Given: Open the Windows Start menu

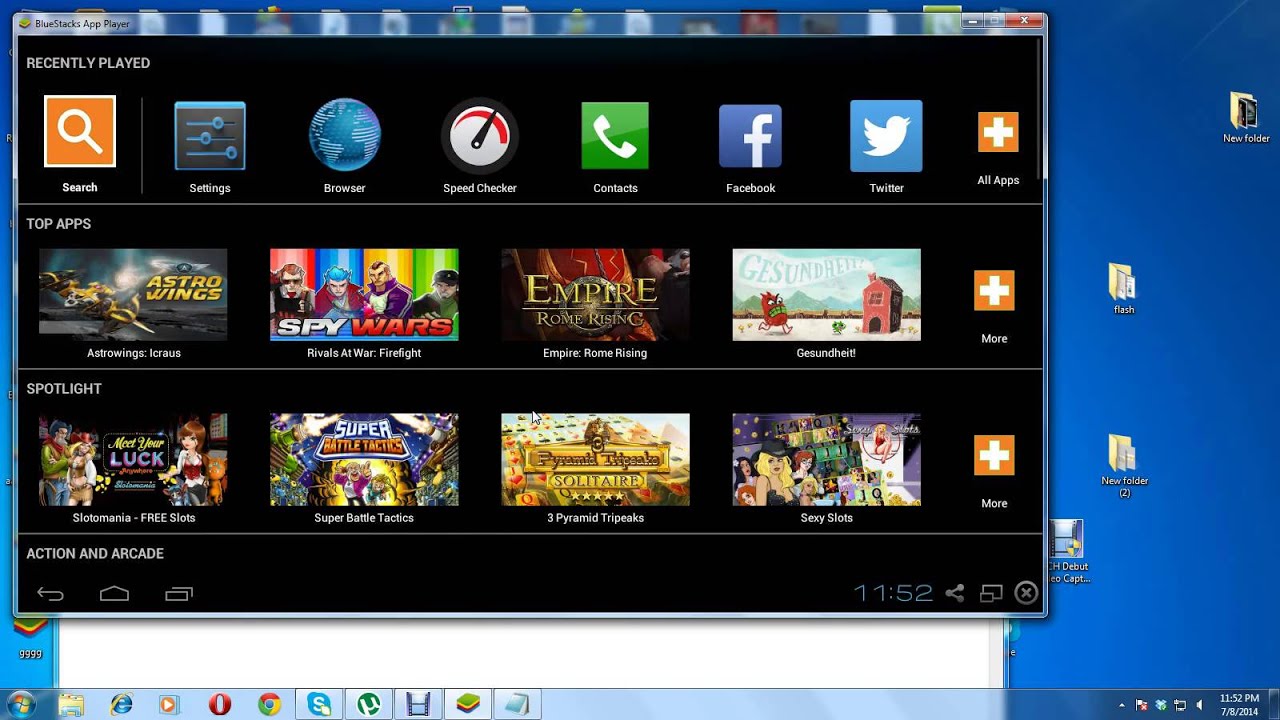Looking at the screenshot, I should pyautogui.click(x=21, y=704).
